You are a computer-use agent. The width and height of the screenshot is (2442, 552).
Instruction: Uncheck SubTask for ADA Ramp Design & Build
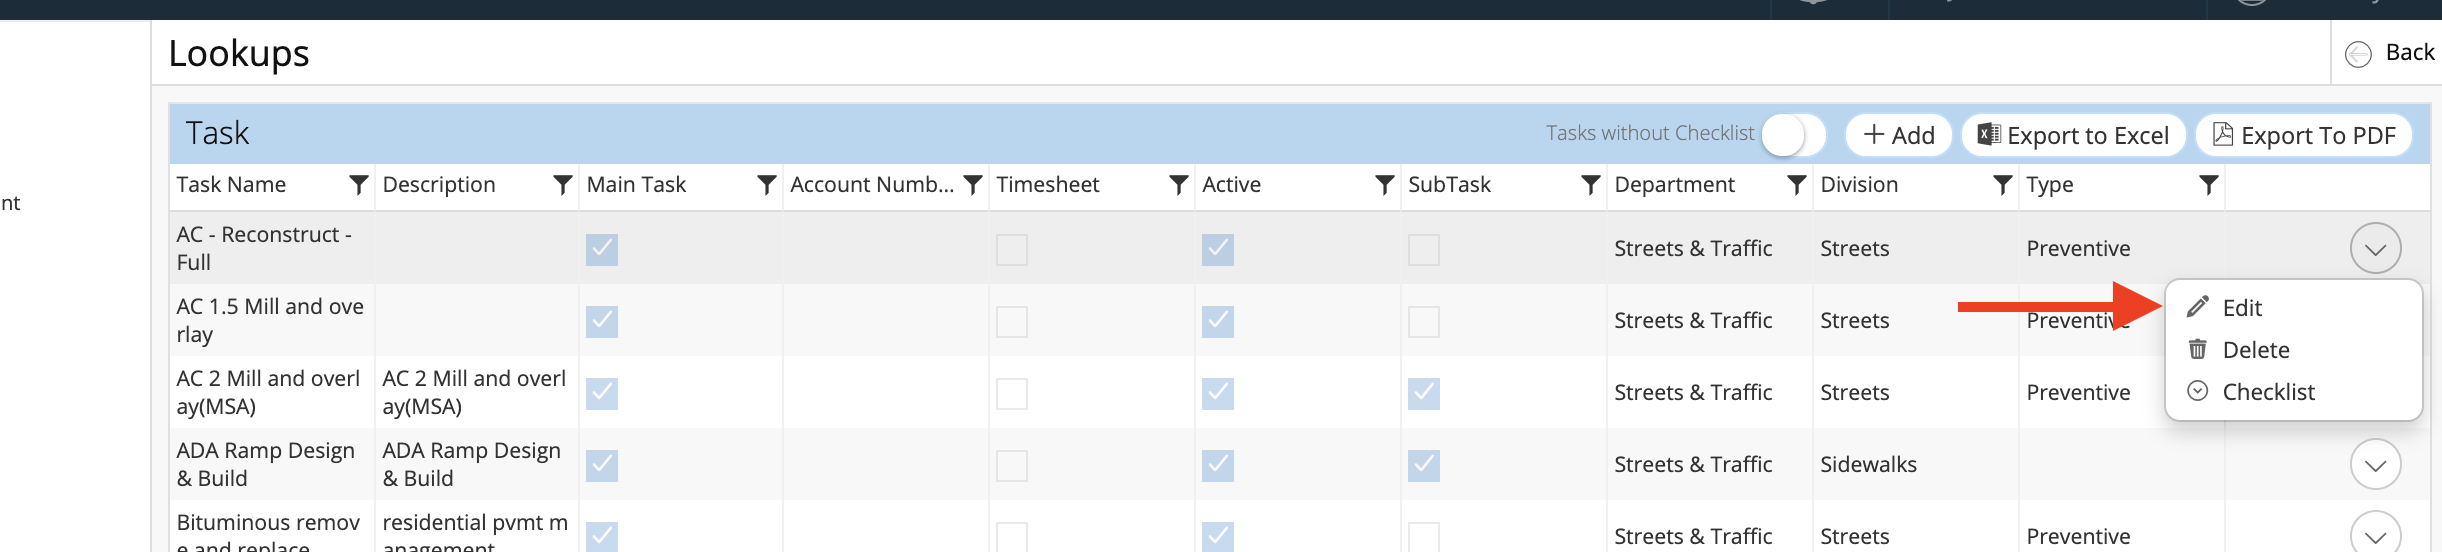click(1424, 465)
